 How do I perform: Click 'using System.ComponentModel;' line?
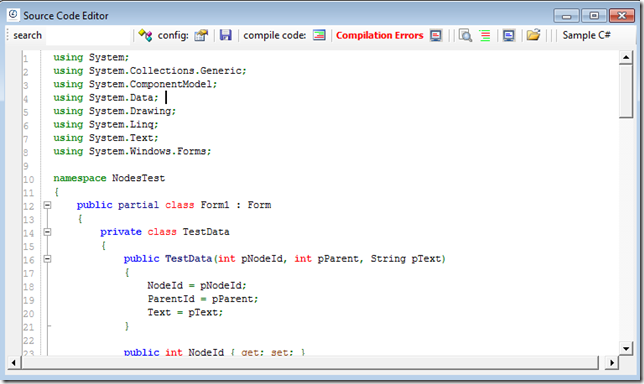tap(135, 84)
